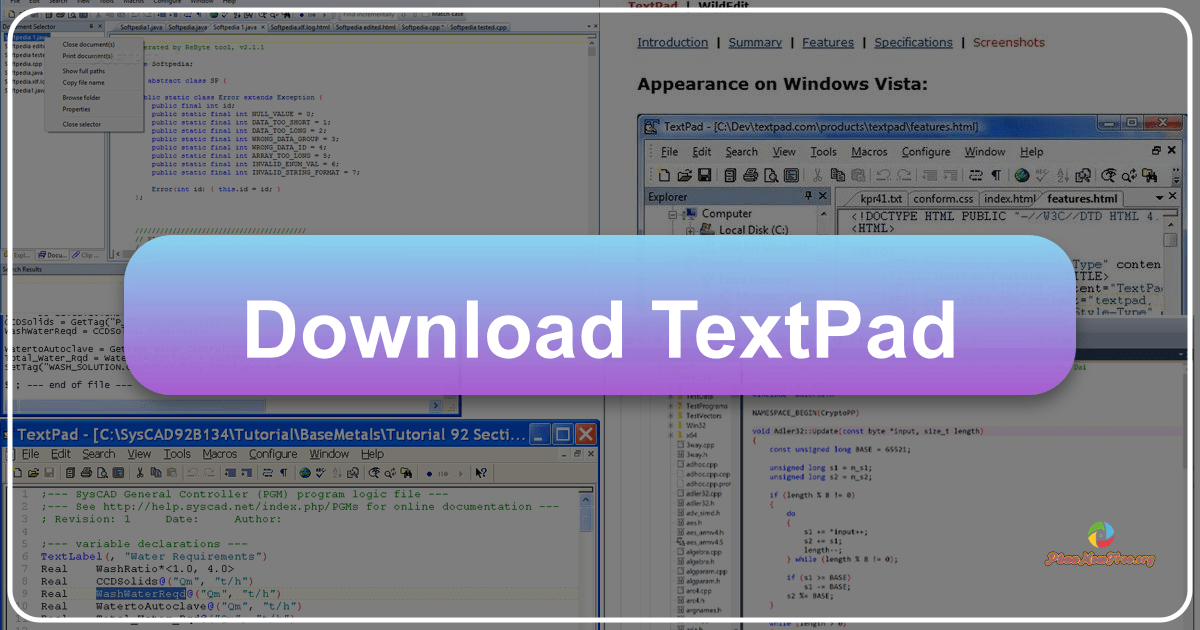This screenshot has height=630, width=1200.
Task: Open the Screenshots link
Action: 1009,42
